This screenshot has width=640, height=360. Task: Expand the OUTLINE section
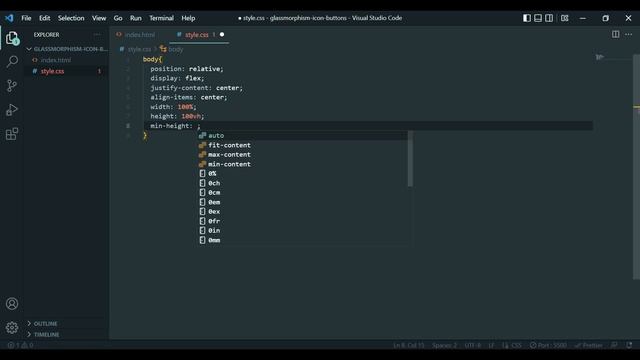(x=67, y=323)
